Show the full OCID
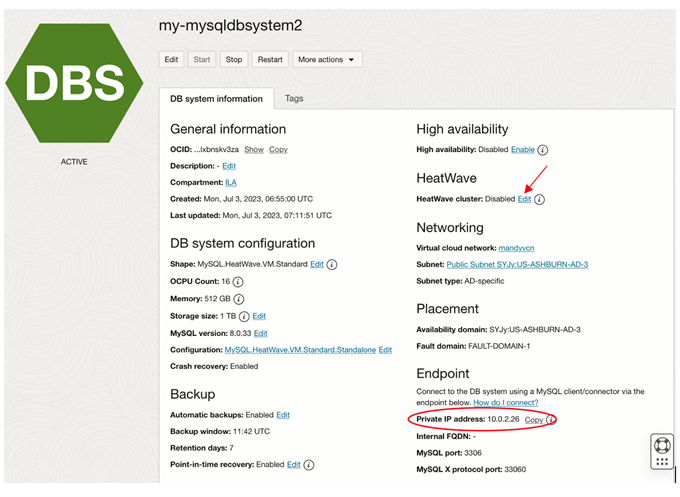 pyautogui.click(x=254, y=150)
